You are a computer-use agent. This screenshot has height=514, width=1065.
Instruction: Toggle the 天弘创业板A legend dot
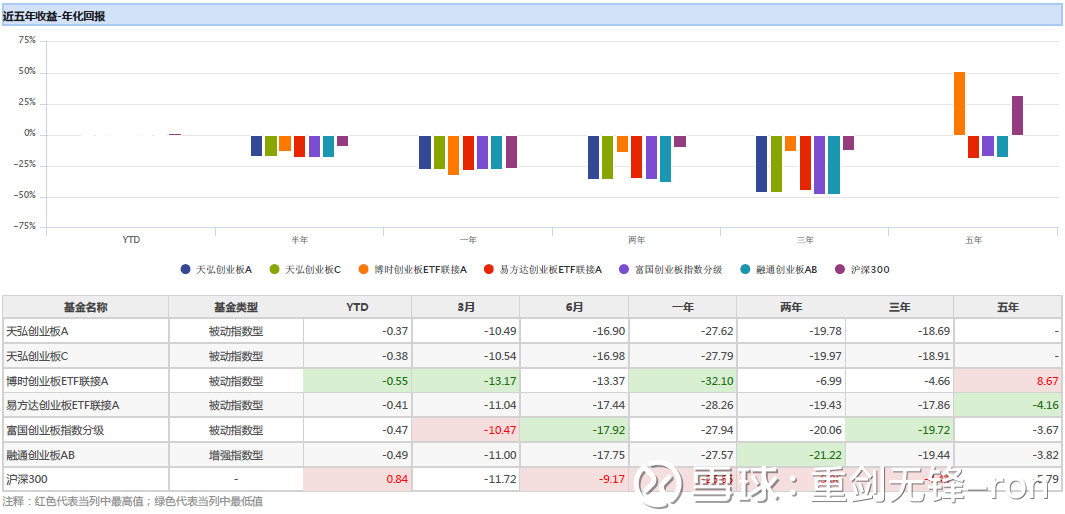point(185,270)
